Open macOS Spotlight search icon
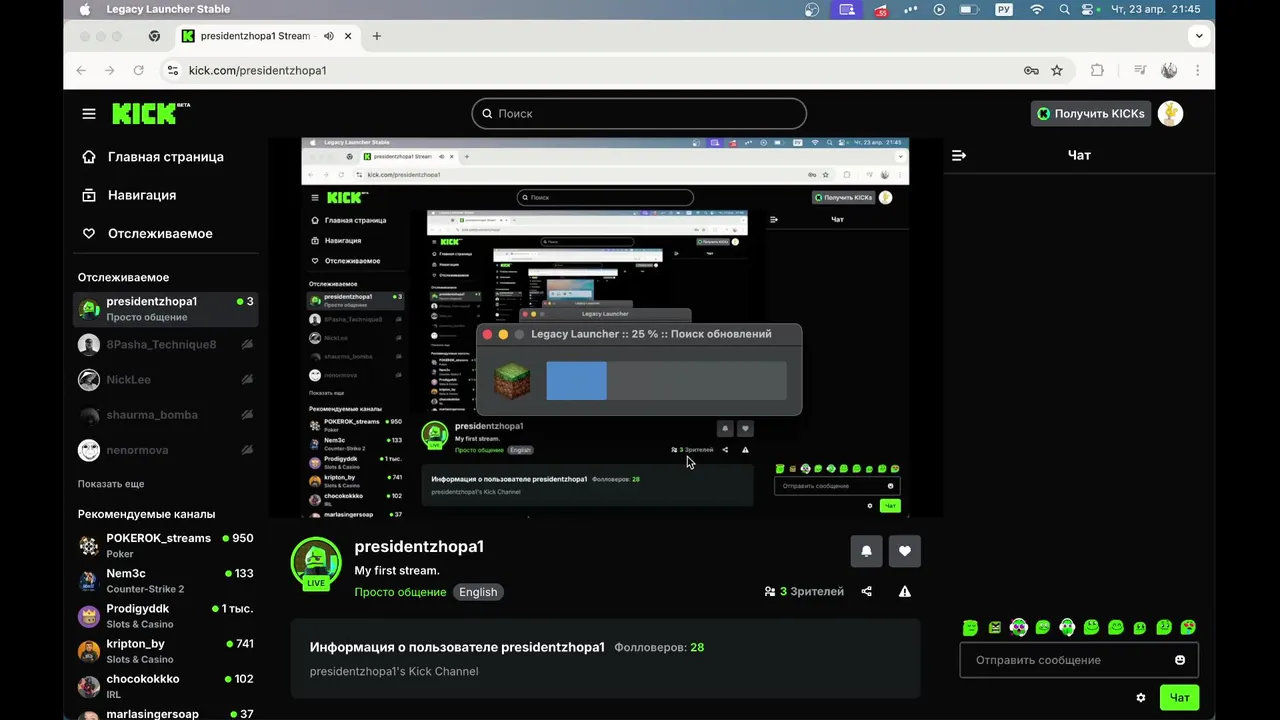Viewport: 1280px width, 720px height. 1064,10
